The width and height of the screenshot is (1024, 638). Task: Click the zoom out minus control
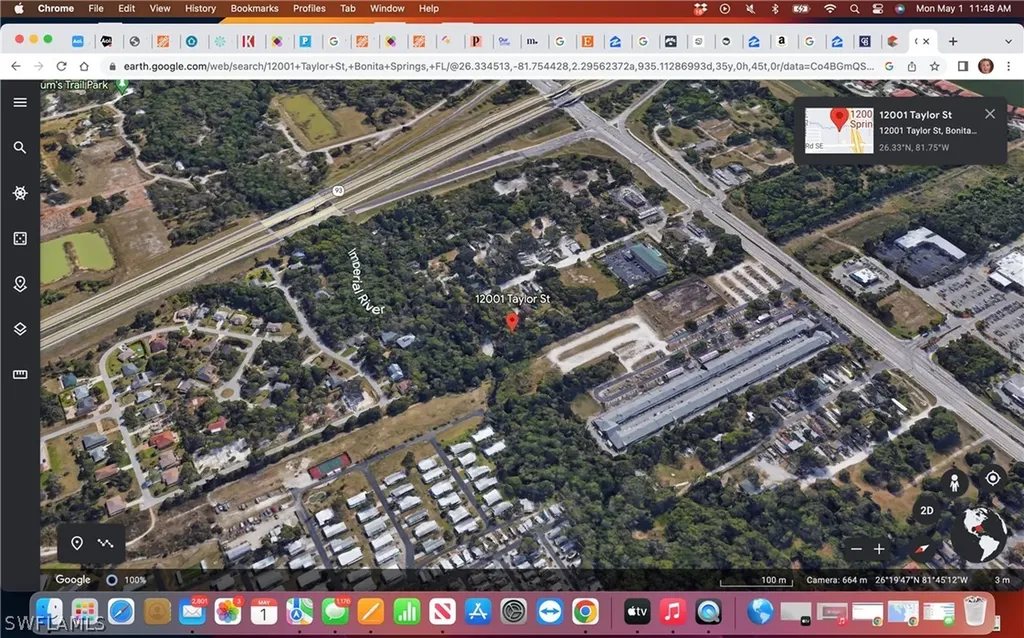(x=856, y=548)
